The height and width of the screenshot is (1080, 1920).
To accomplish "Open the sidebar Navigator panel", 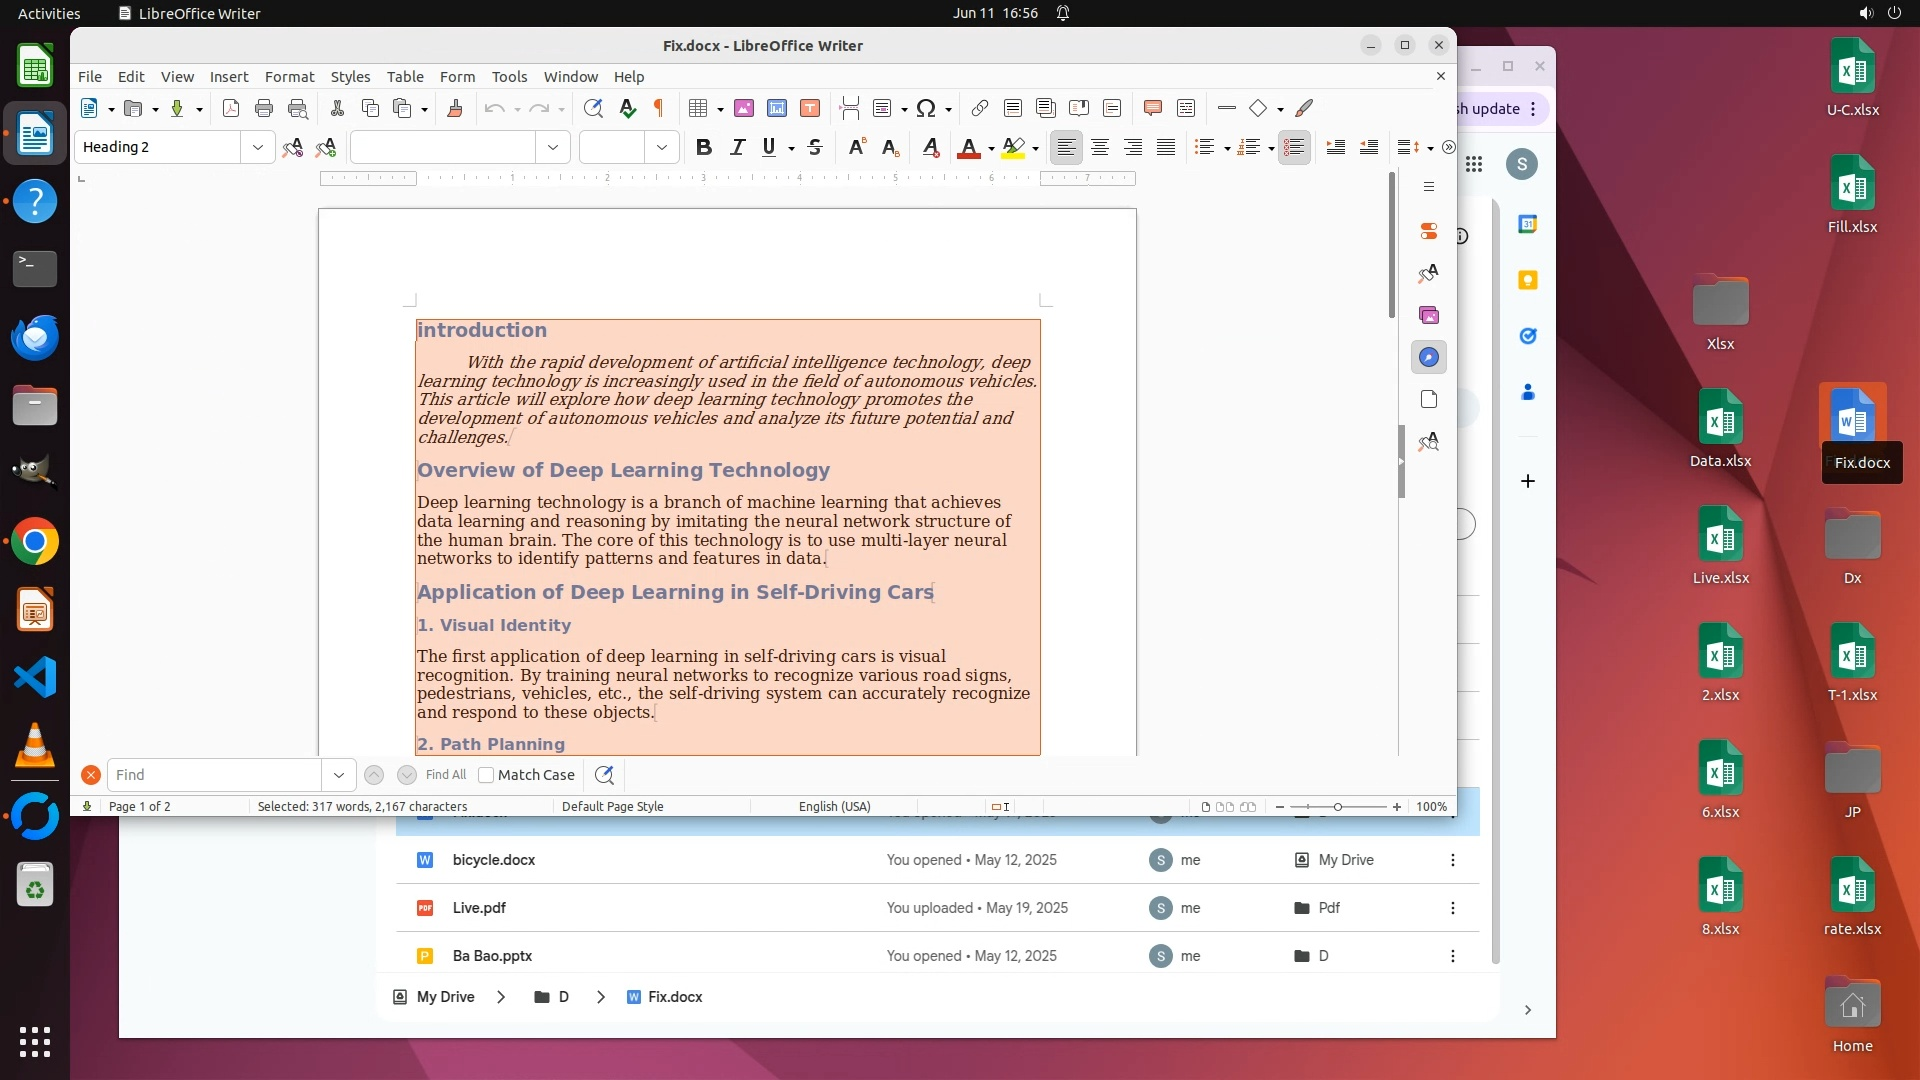I will point(1429,357).
